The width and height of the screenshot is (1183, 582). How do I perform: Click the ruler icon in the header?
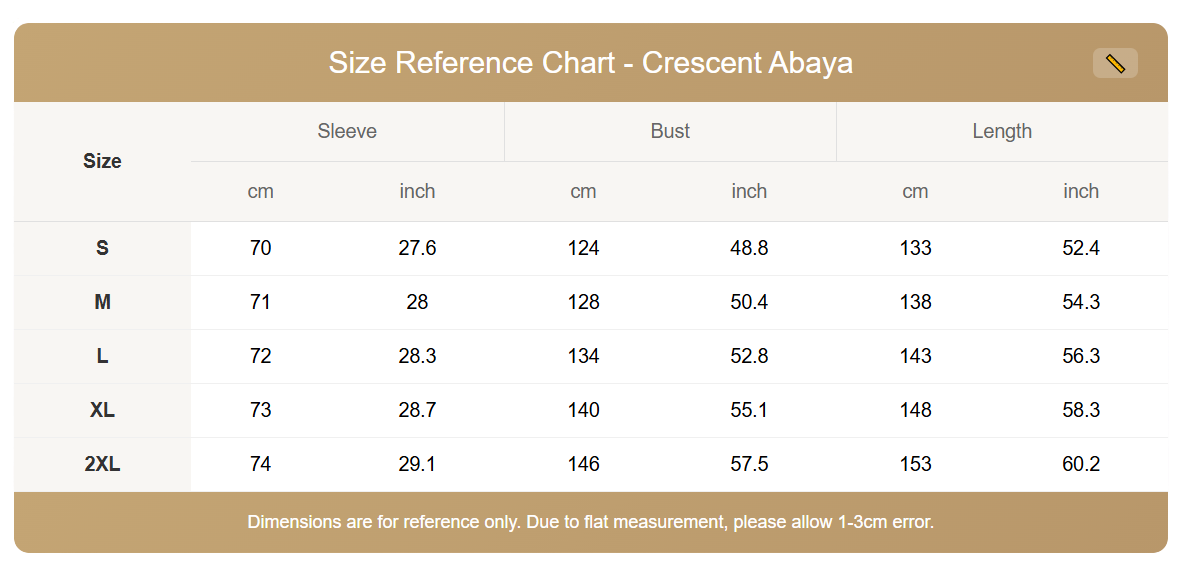click(x=1115, y=64)
